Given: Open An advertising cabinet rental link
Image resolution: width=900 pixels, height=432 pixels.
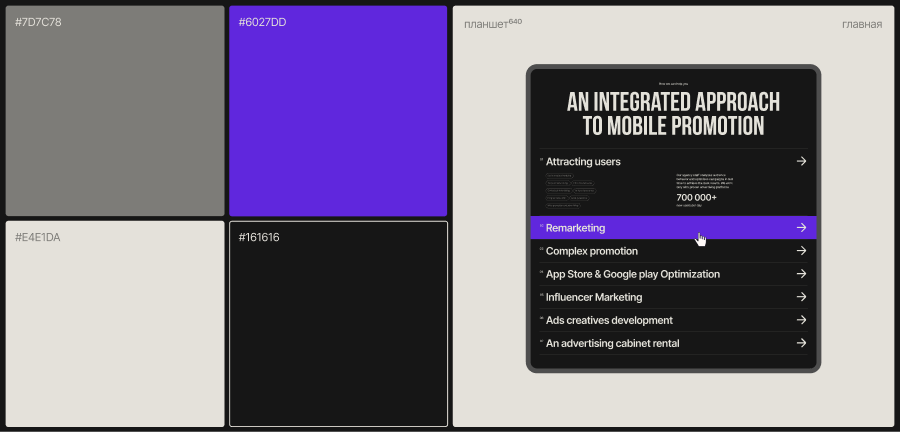Looking at the screenshot, I should [x=612, y=343].
